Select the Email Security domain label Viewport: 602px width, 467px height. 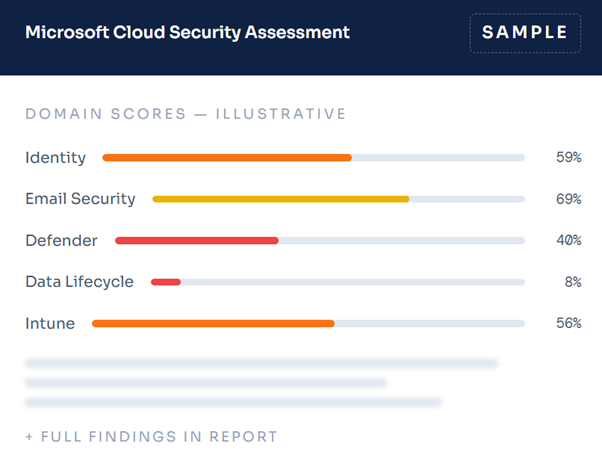(x=80, y=199)
